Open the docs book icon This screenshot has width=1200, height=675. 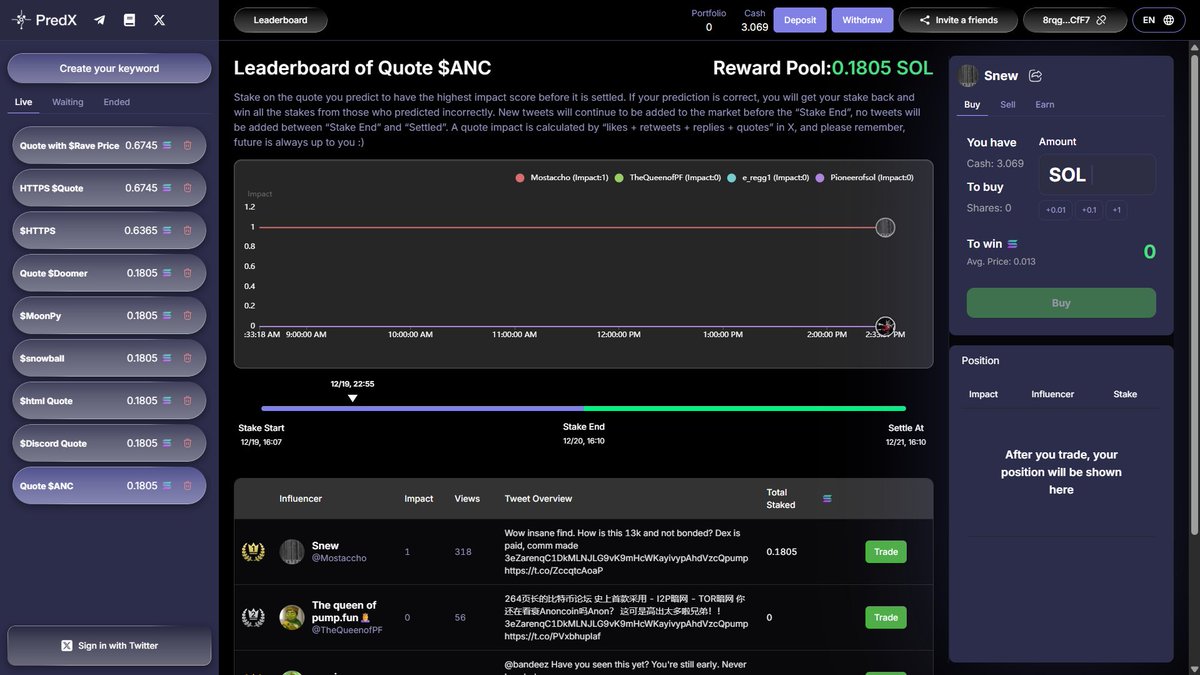pos(129,20)
